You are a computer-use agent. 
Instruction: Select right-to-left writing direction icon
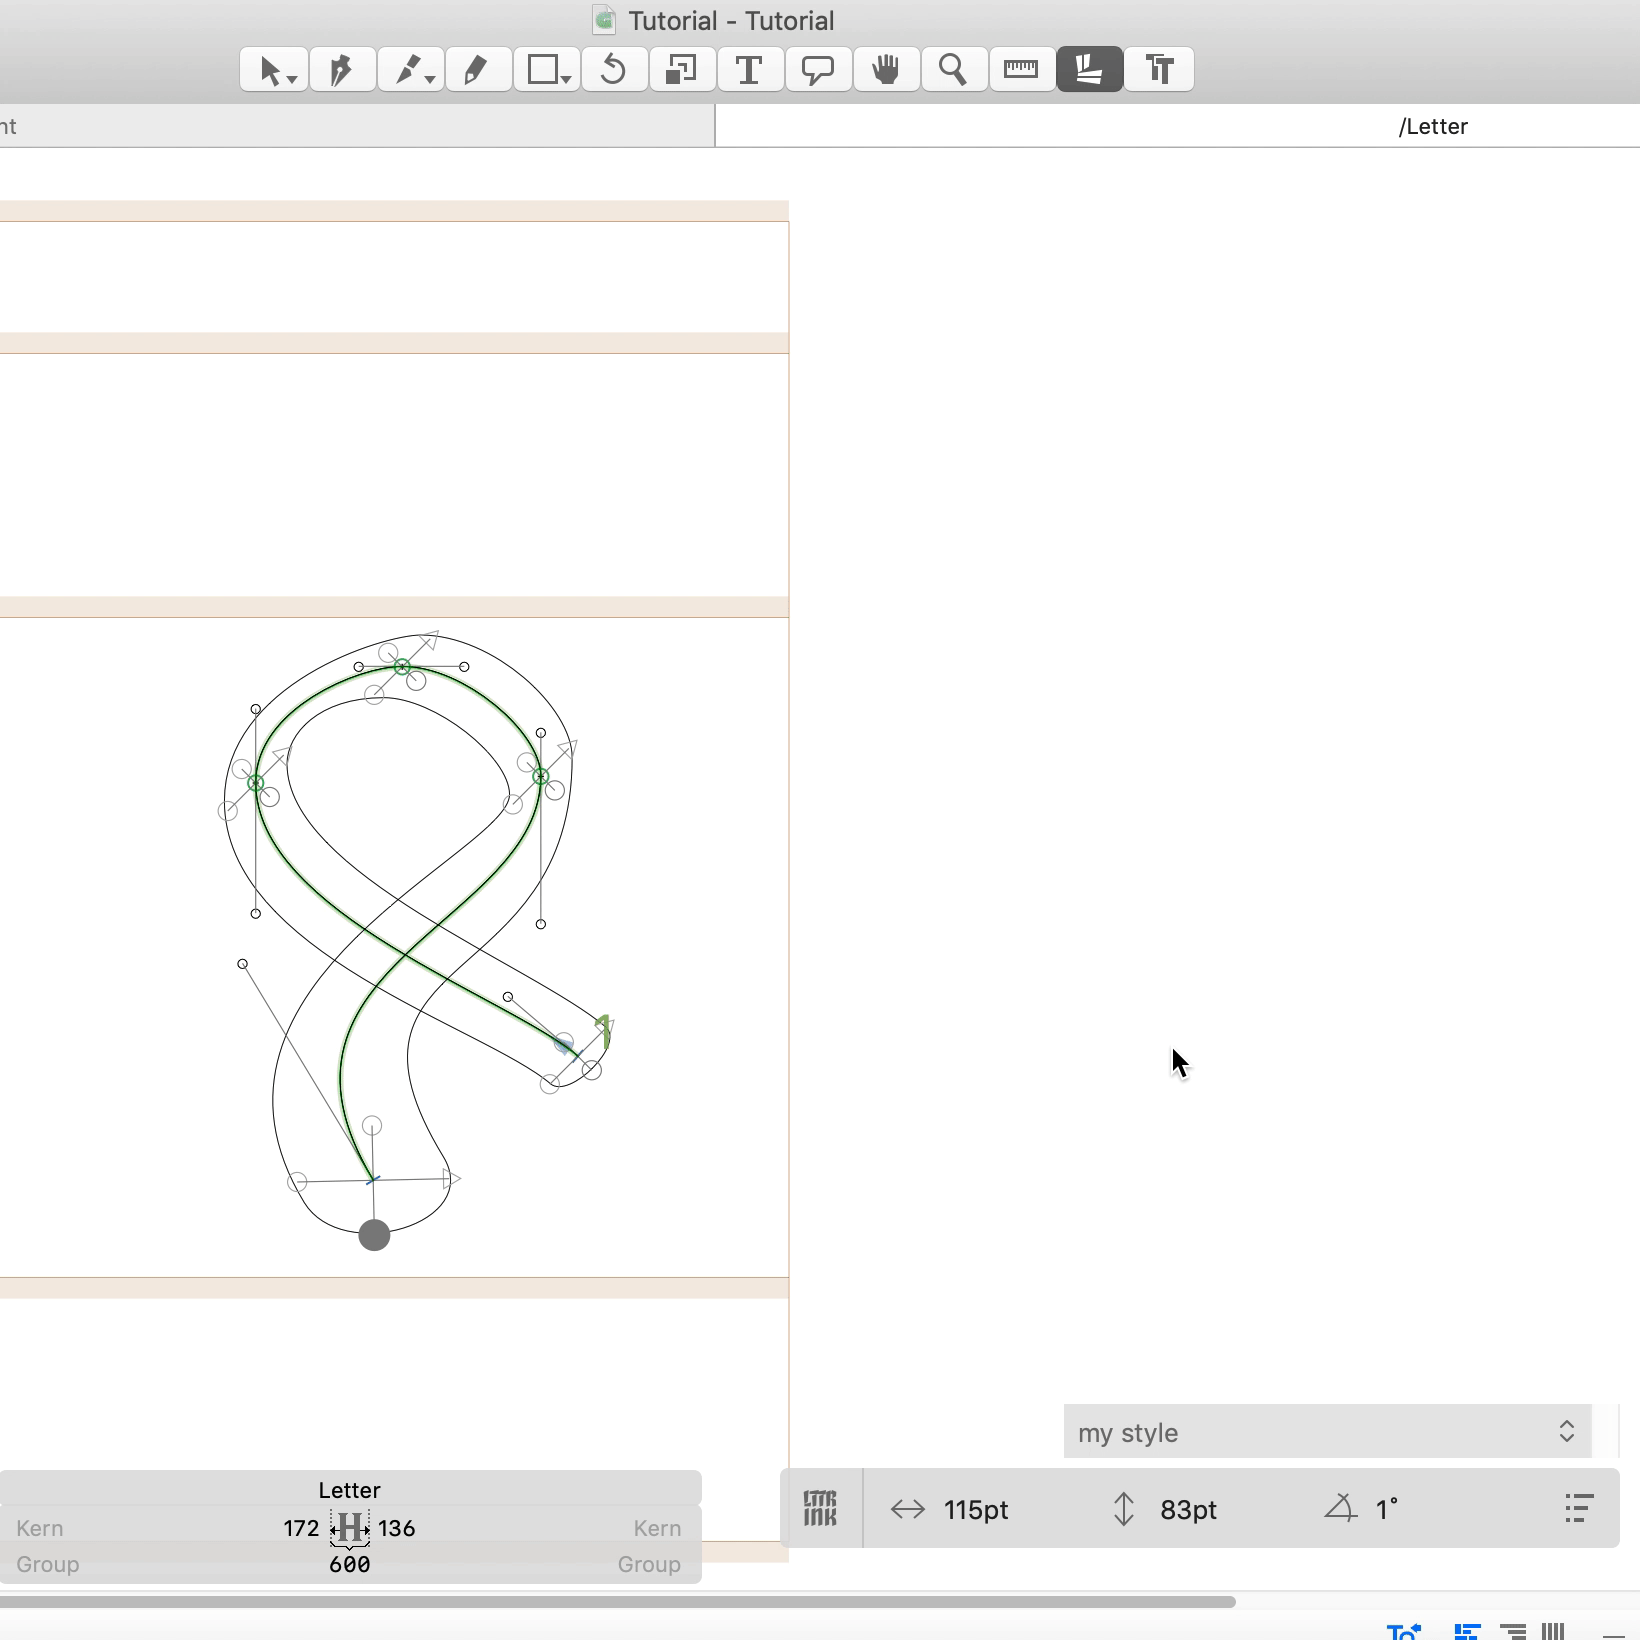pos(1513,1631)
